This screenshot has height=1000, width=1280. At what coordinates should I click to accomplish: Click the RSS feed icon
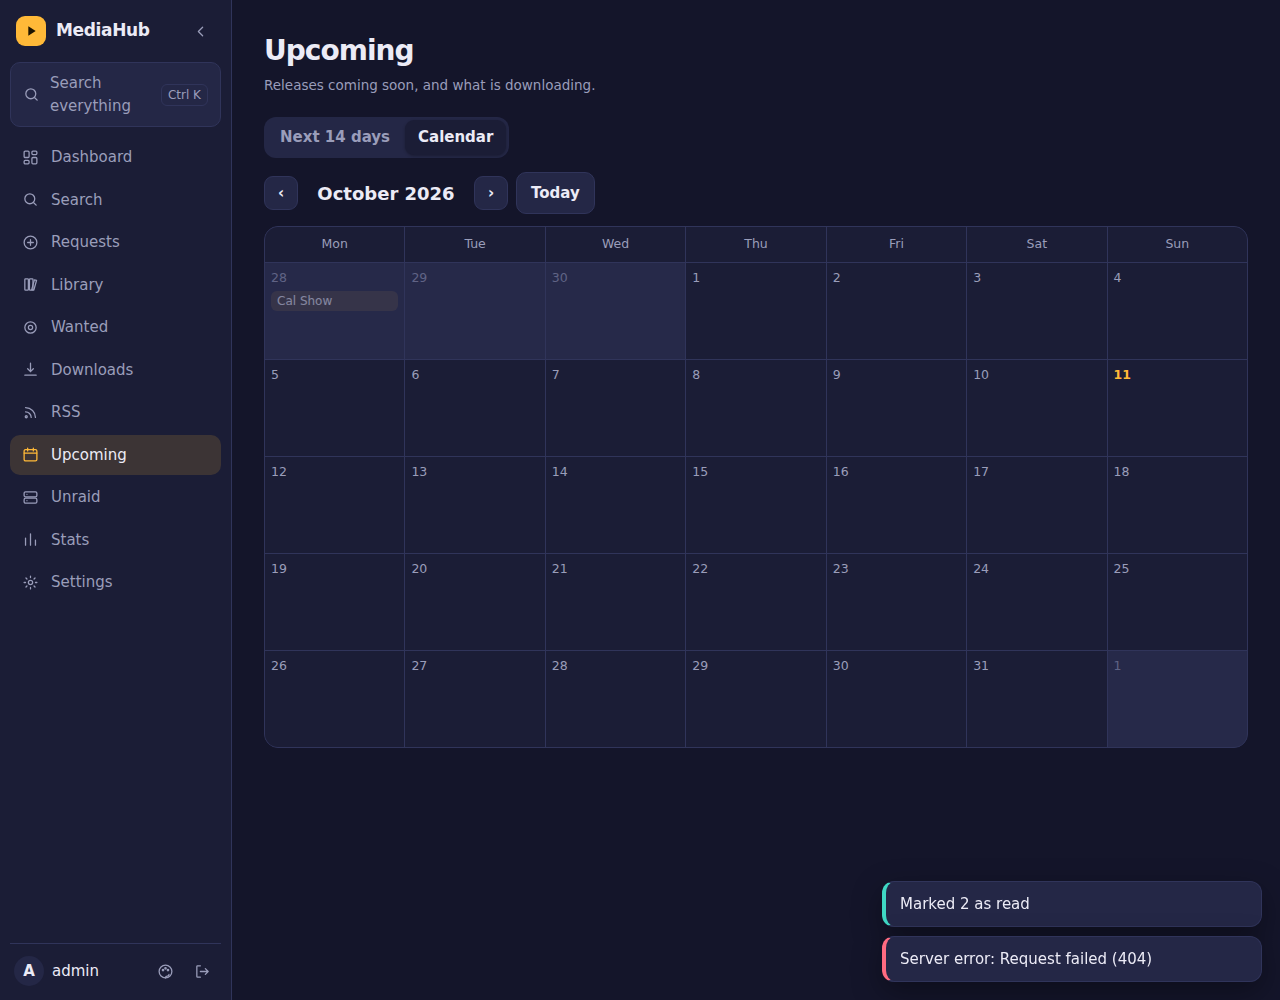click(31, 412)
